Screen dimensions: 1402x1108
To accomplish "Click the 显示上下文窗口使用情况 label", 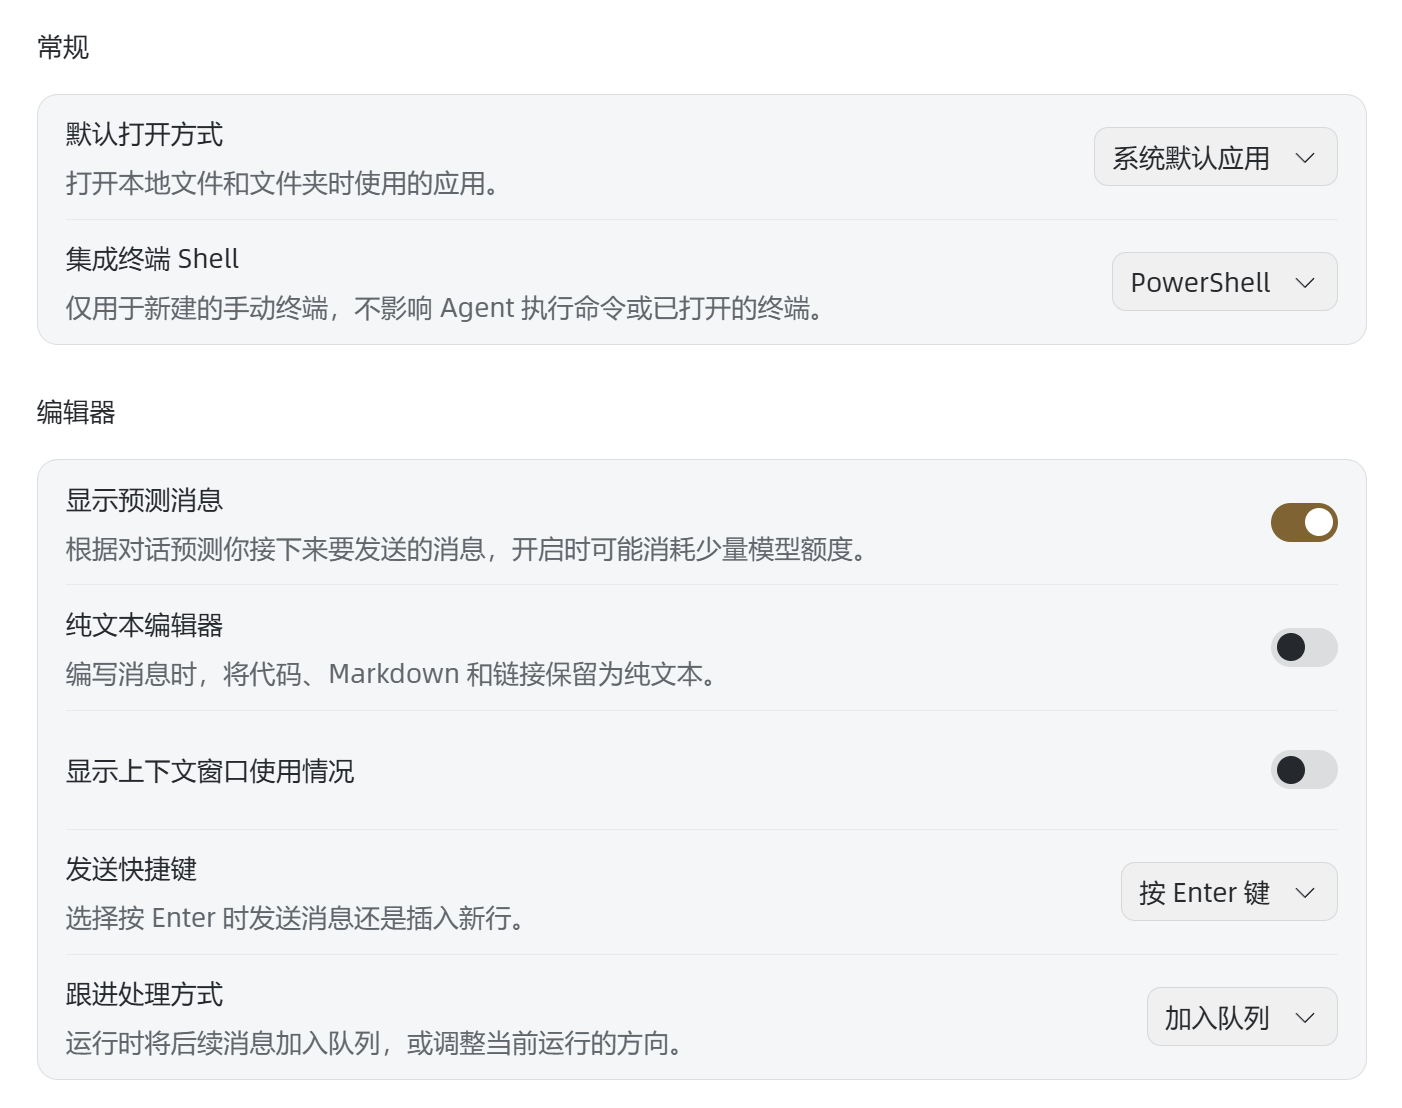I will 210,771.
